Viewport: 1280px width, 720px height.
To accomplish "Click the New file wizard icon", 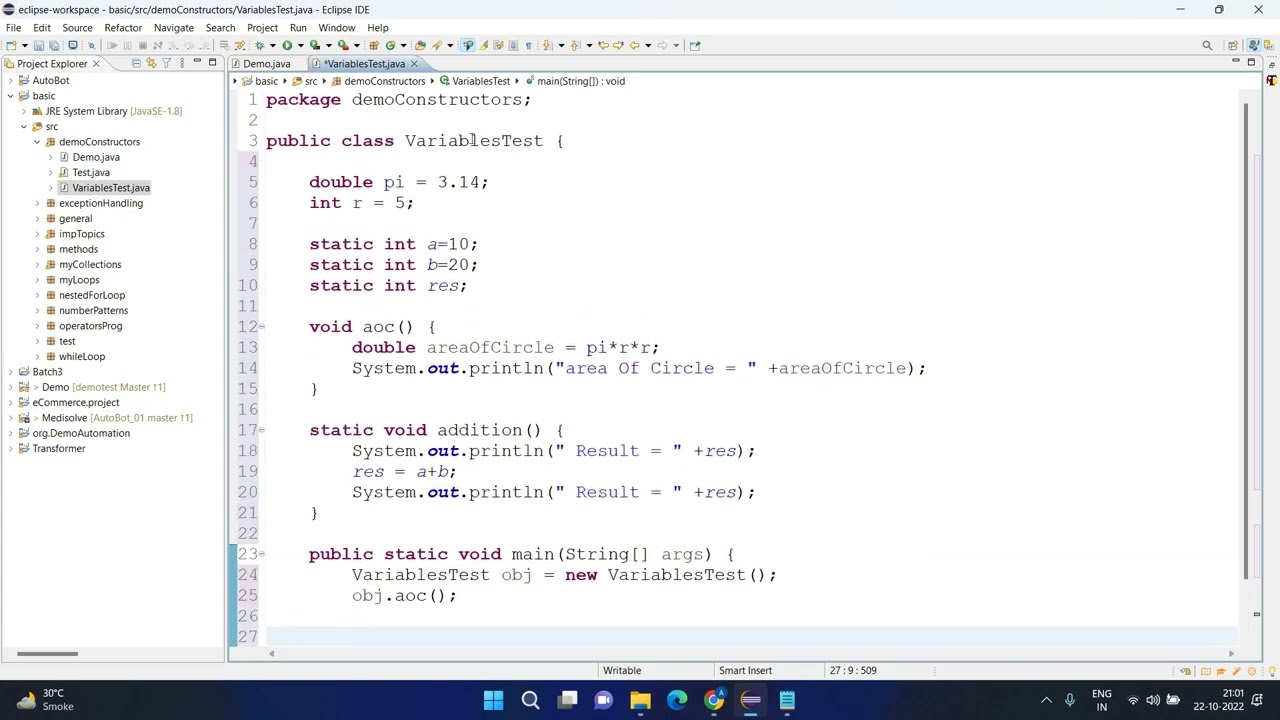I will click(11, 45).
